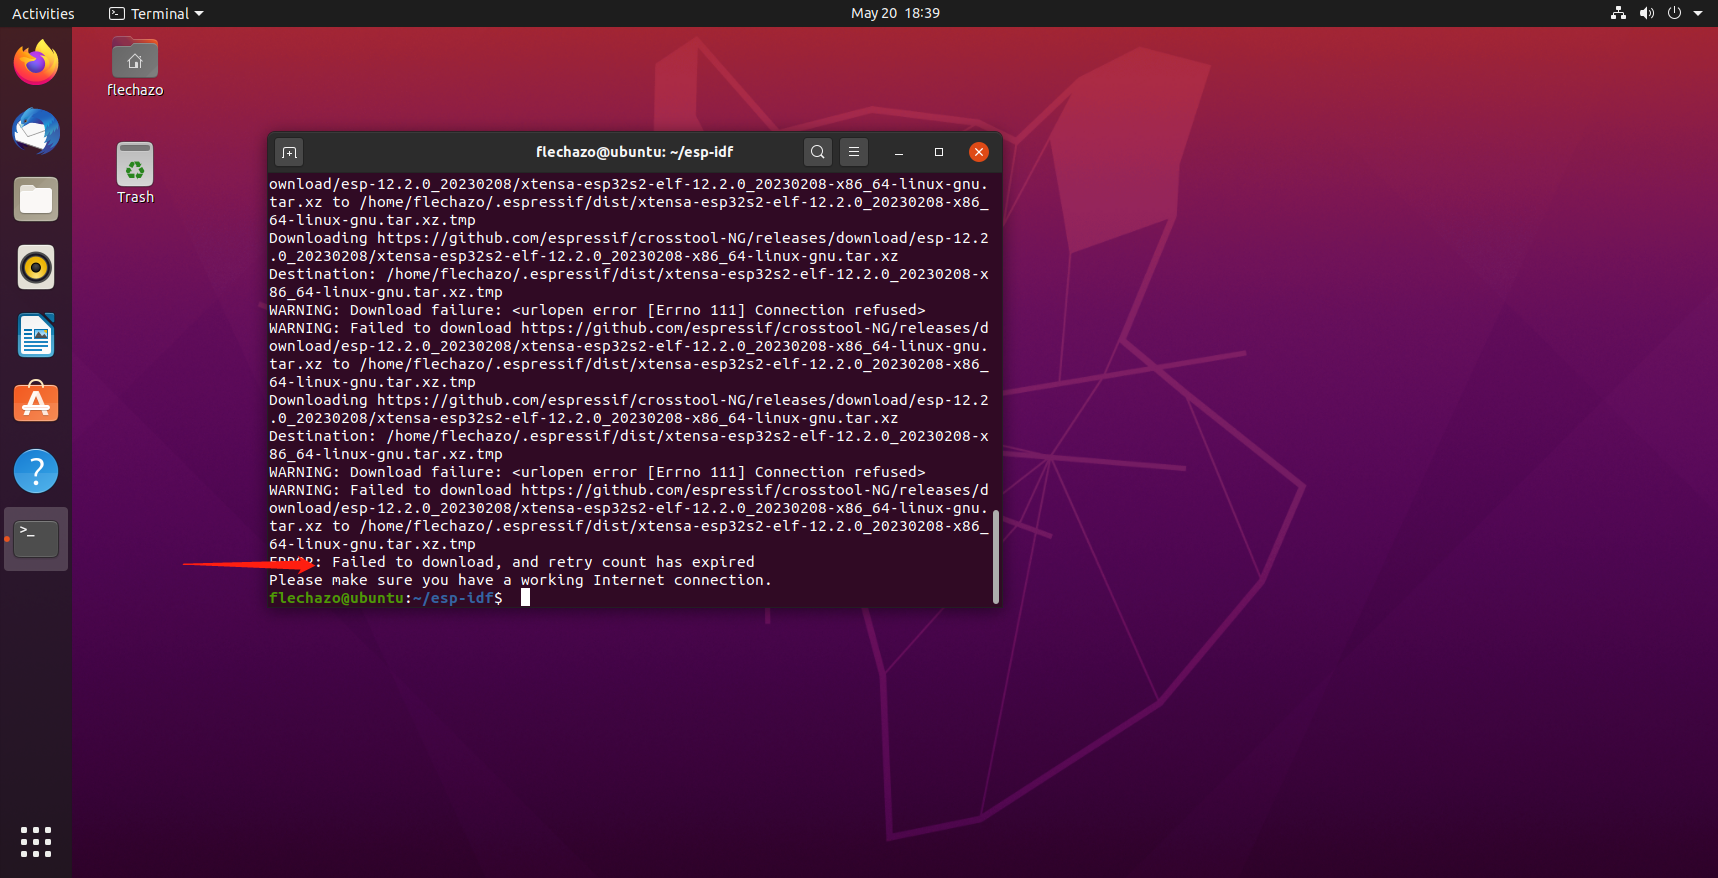Open the Activities overview
The width and height of the screenshot is (1718, 878).
pyautogui.click(x=43, y=14)
